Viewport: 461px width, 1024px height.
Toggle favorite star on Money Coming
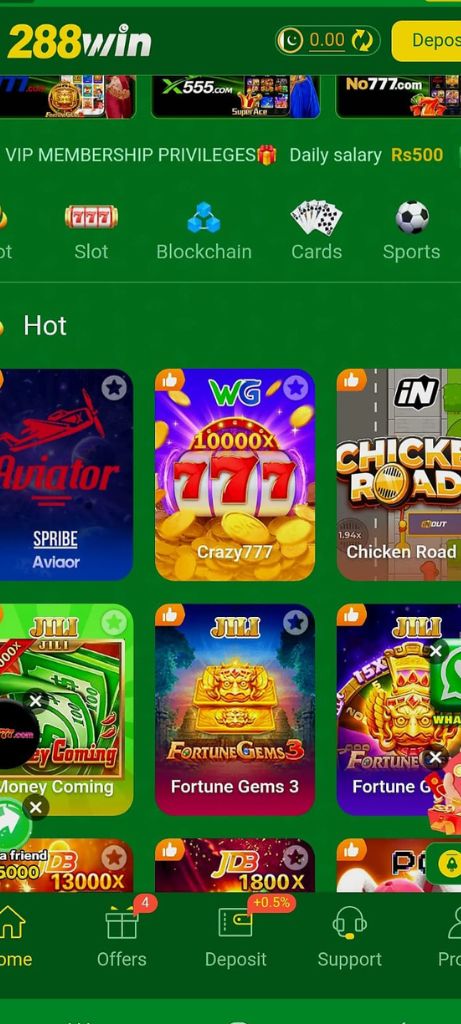pos(114,622)
